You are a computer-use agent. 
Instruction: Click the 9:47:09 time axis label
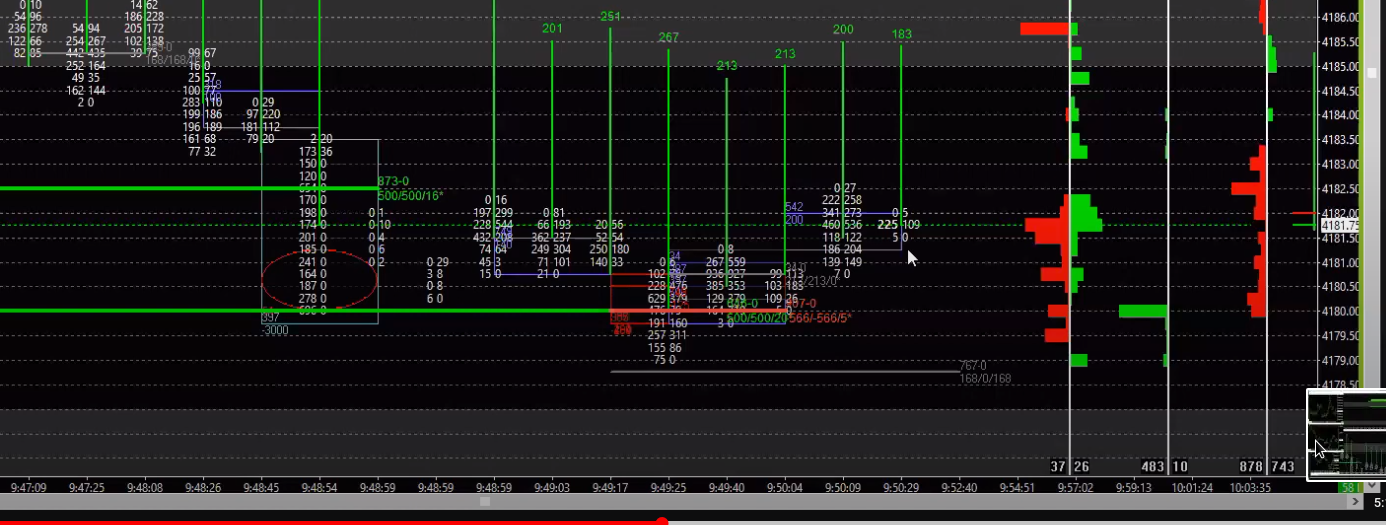28,487
